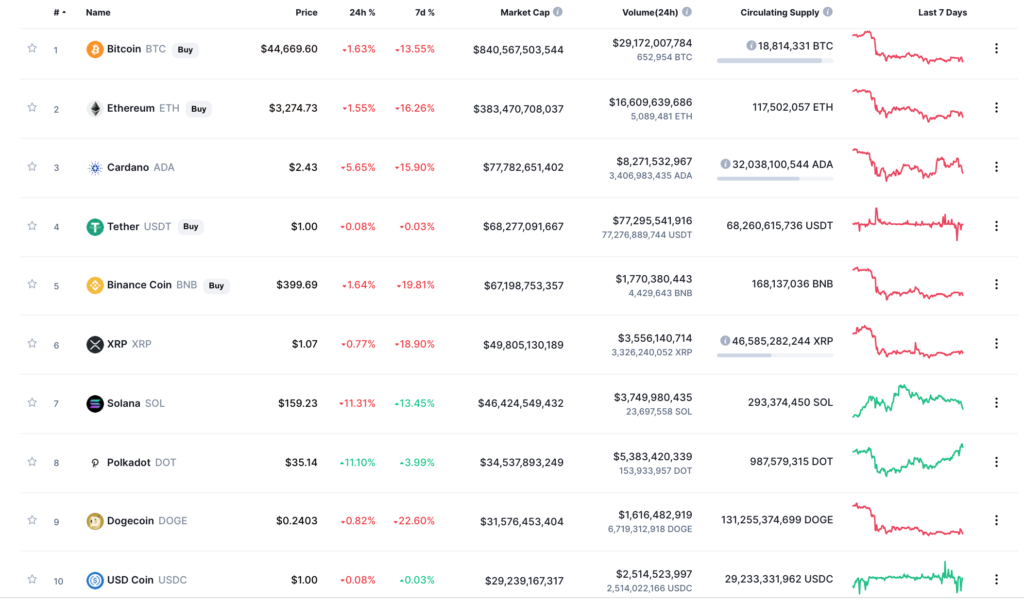Image resolution: width=1024 pixels, height=601 pixels.
Task: Open more options menu for Ethereum row
Action: pos(996,108)
